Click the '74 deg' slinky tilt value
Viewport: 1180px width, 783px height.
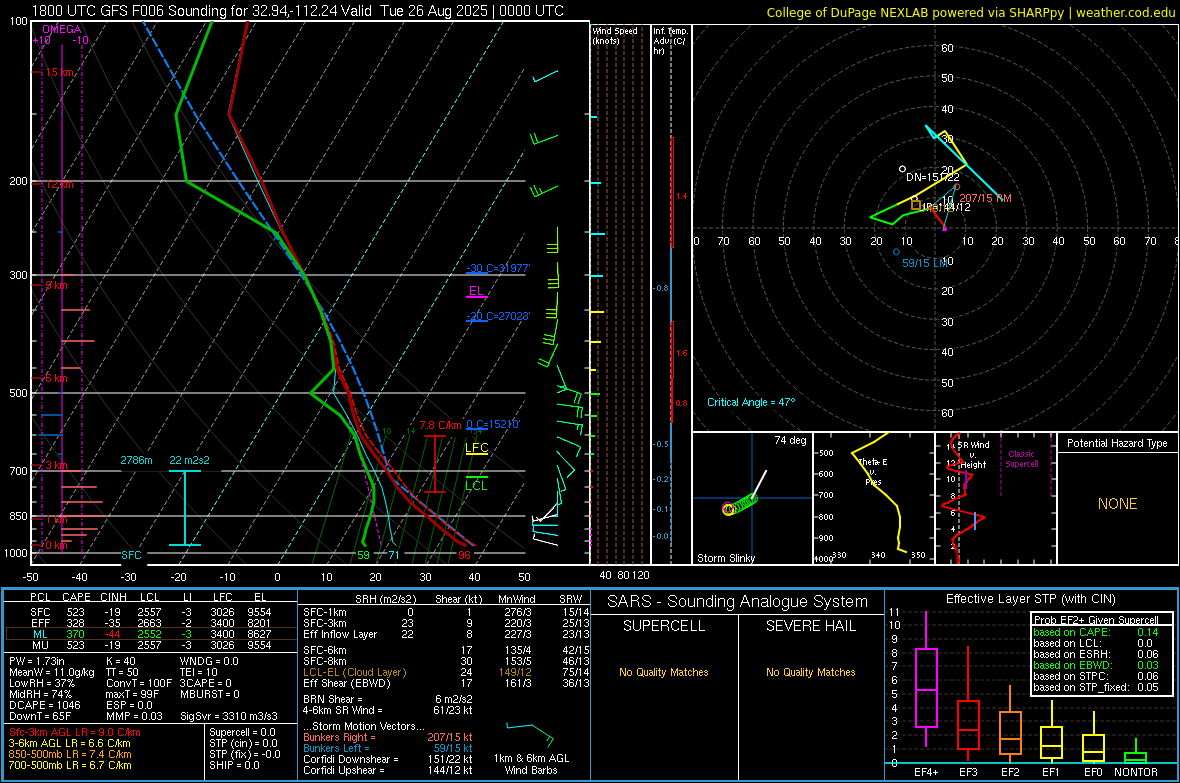point(790,440)
